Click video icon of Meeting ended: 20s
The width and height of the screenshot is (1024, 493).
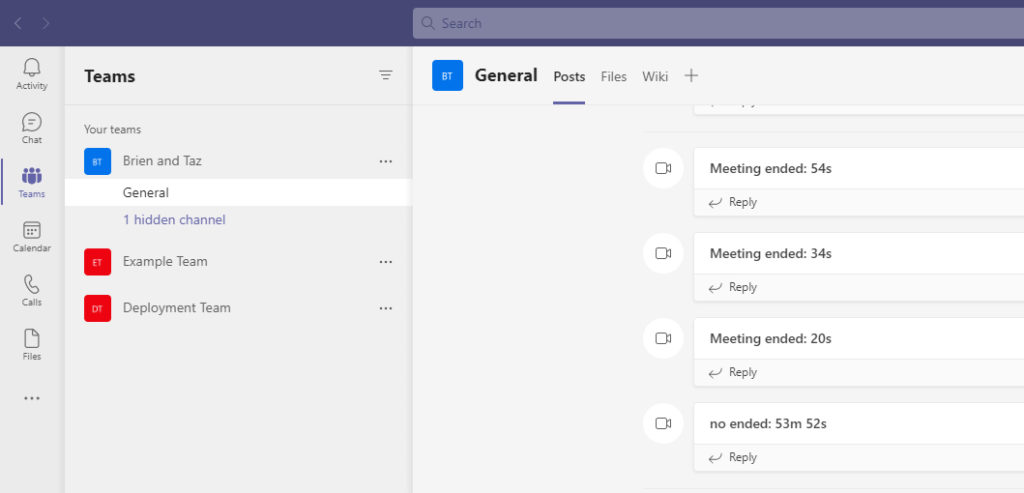[664, 338]
